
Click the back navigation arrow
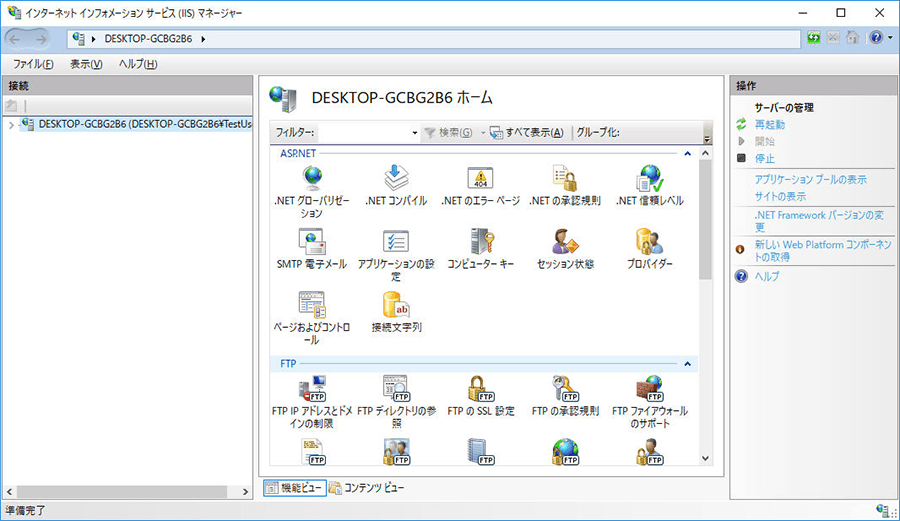coord(15,39)
